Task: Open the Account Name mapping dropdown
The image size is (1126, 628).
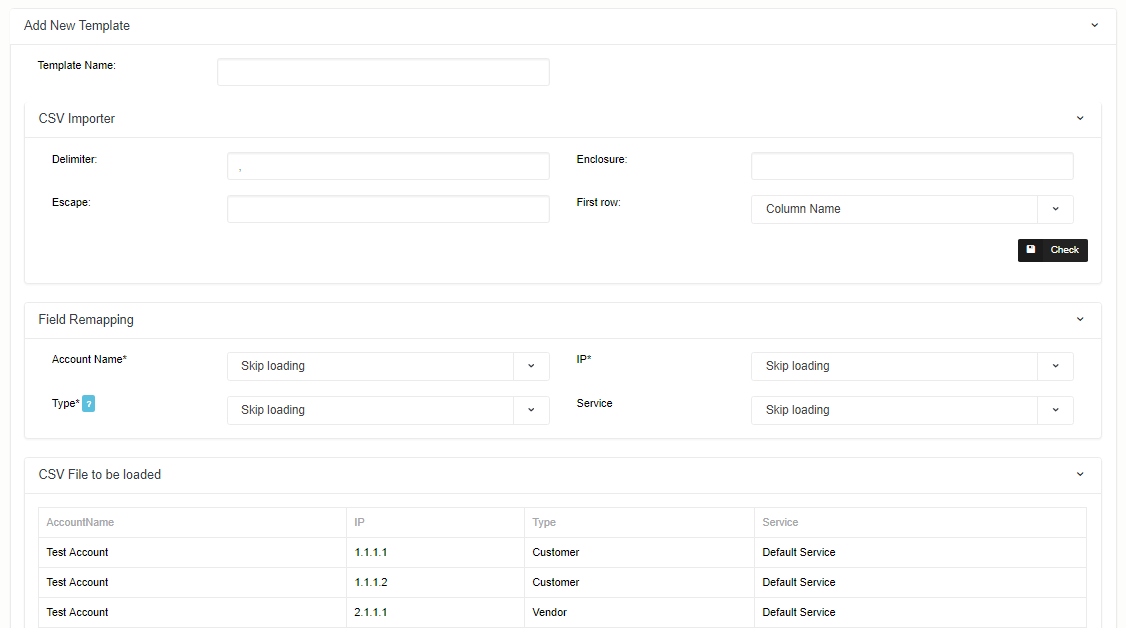Action: coord(388,366)
